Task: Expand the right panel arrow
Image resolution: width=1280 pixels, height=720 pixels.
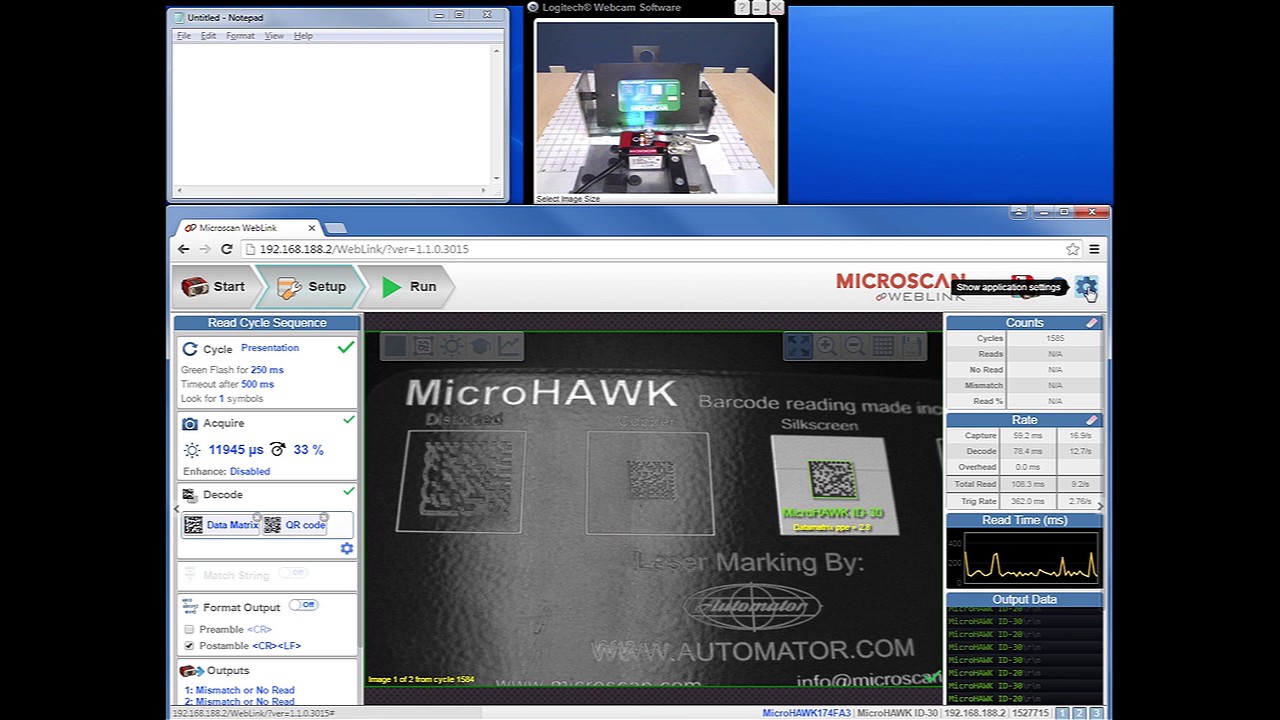Action: (x=1100, y=506)
